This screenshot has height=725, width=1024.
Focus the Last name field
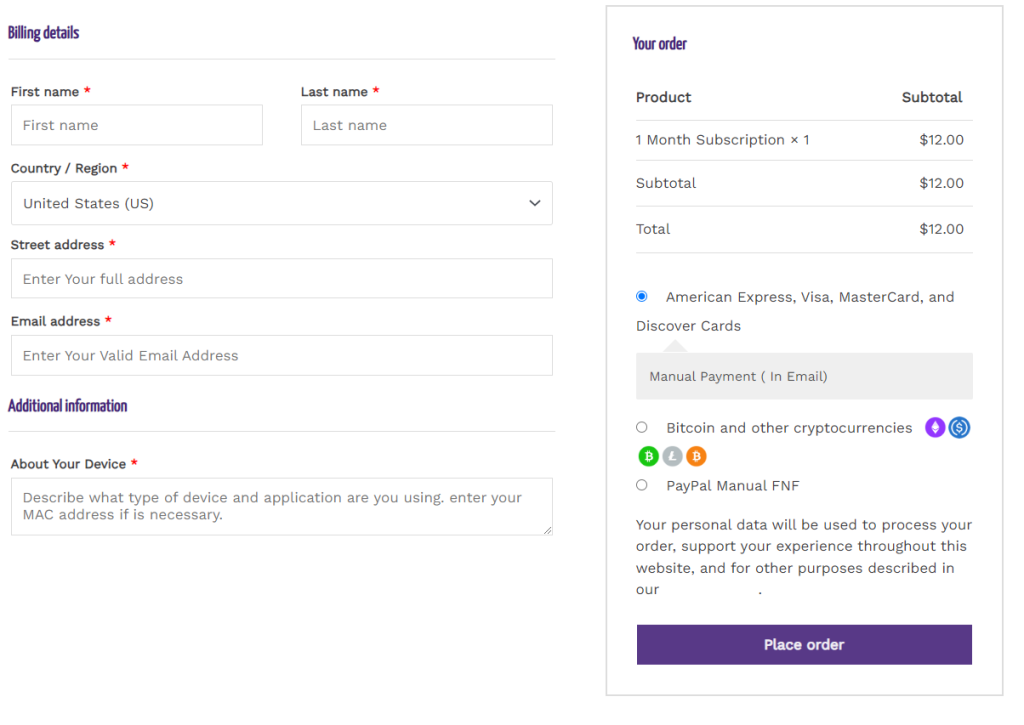pos(426,125)
